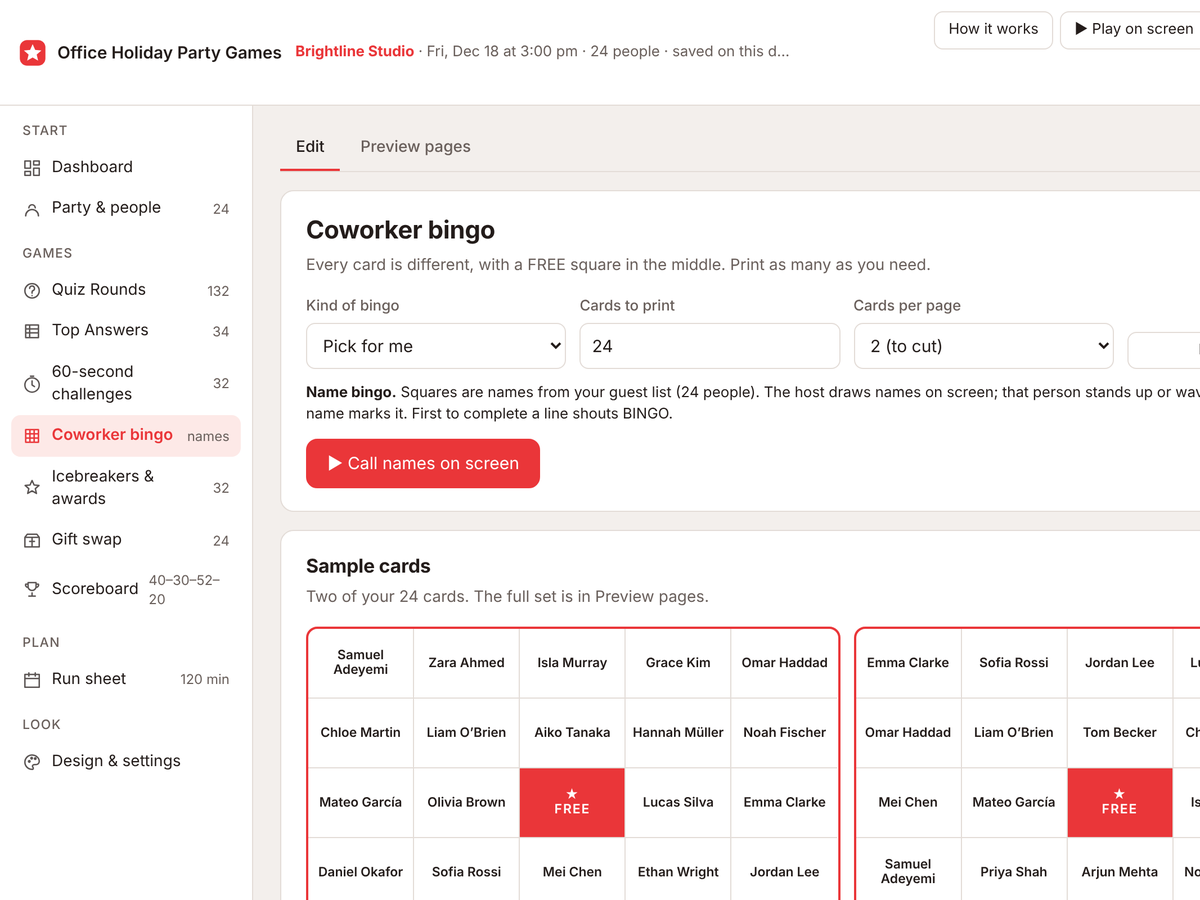Click the Isla Murray square
Image resolution: width=1200 pixels, height=900 pixels.
coord(572,663)
